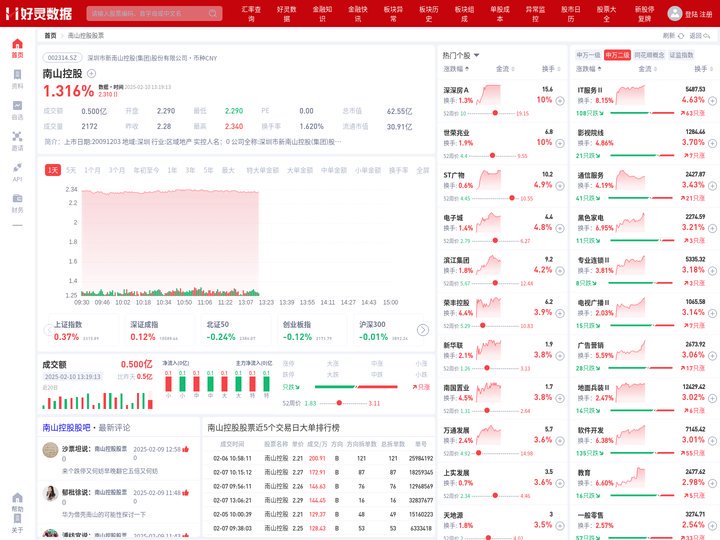Add 影视院线 with its plus icon
720x540 pixels.
[712, 143]
